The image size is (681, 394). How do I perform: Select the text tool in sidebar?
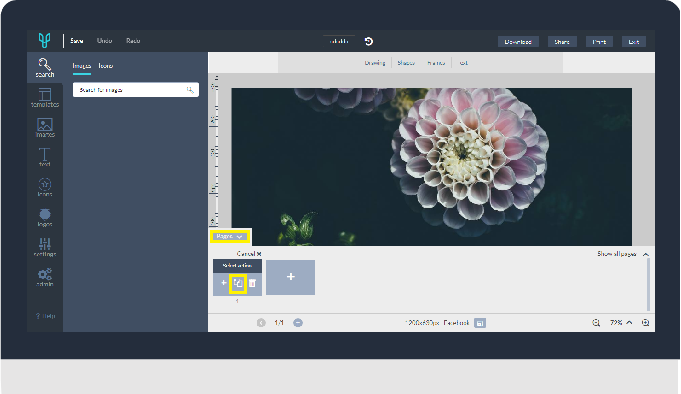click(x=45, y=157)
